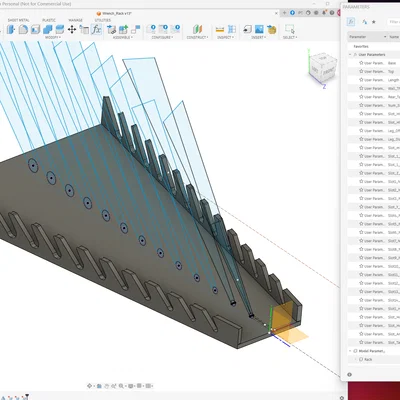
Task: Click the ViewCube in the viewport corner
Action: point(323,68)
